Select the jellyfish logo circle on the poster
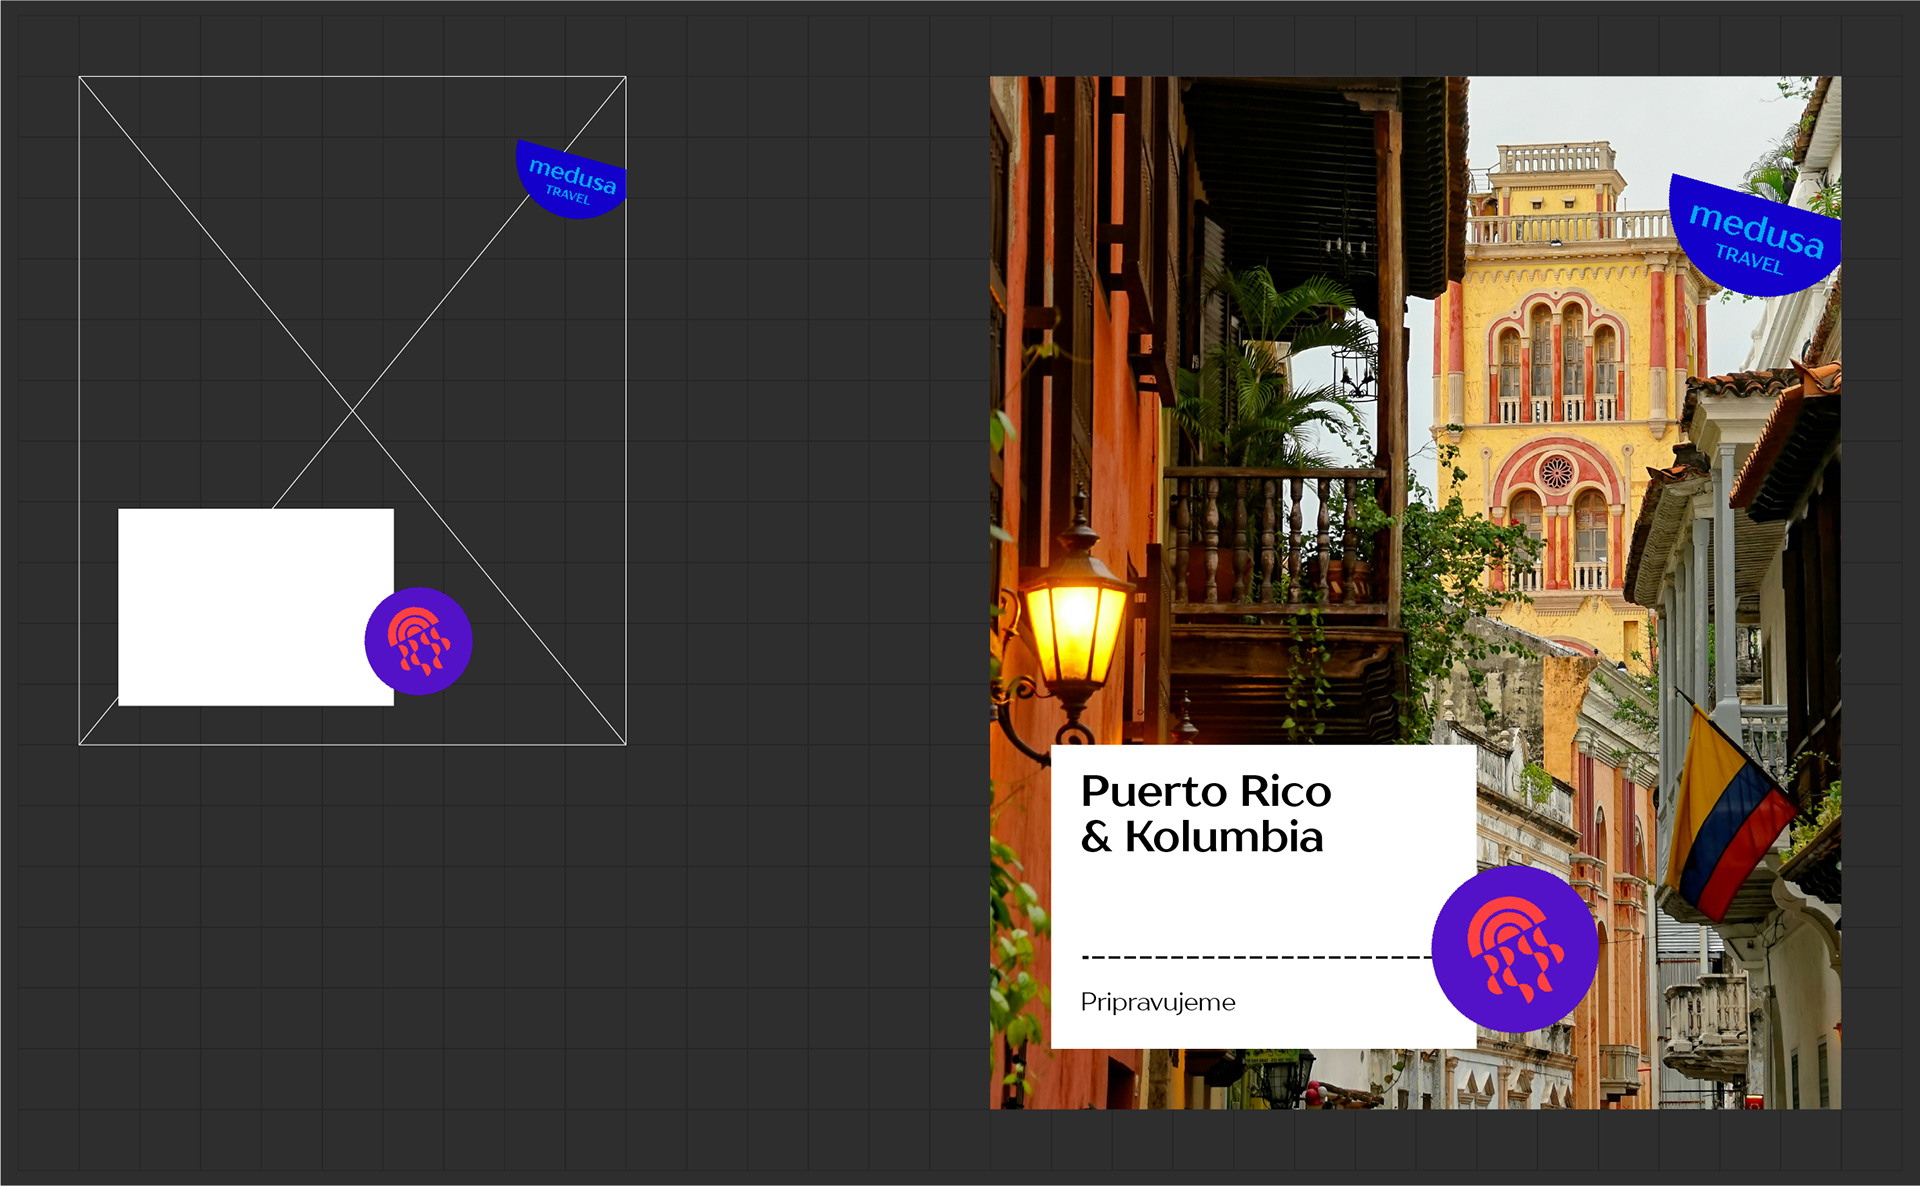Screen dimensions: 1920x1186 click(1515, 948)
